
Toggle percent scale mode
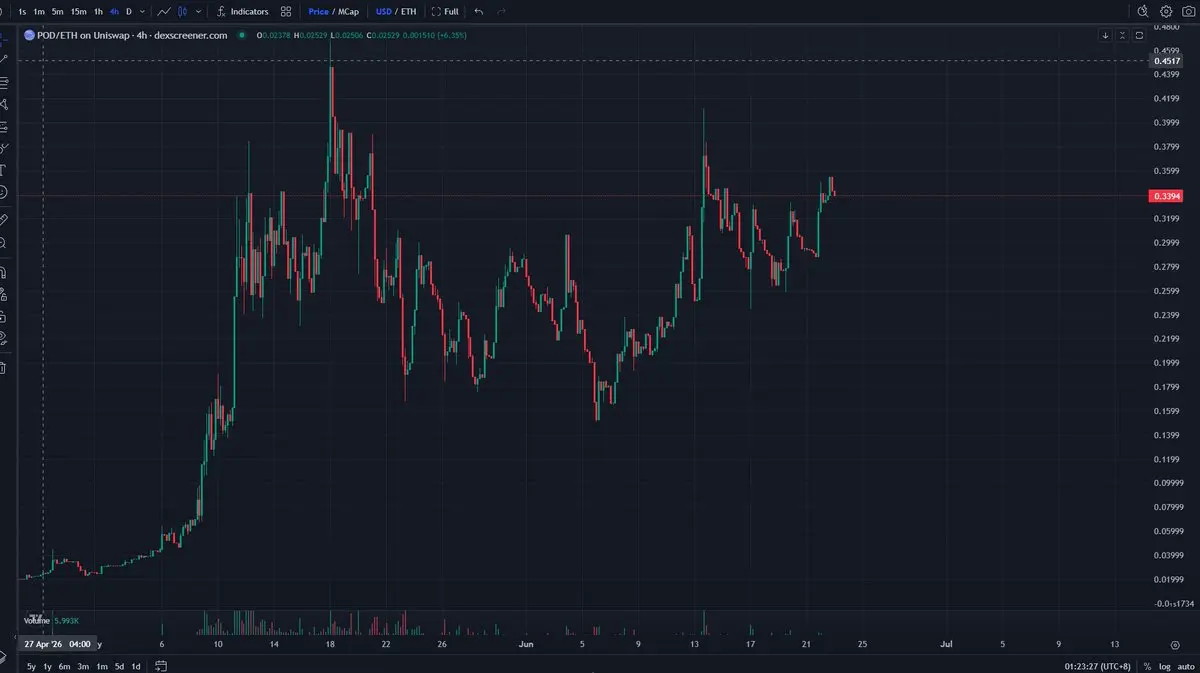pyautogui.click(x=1147, y=666)
